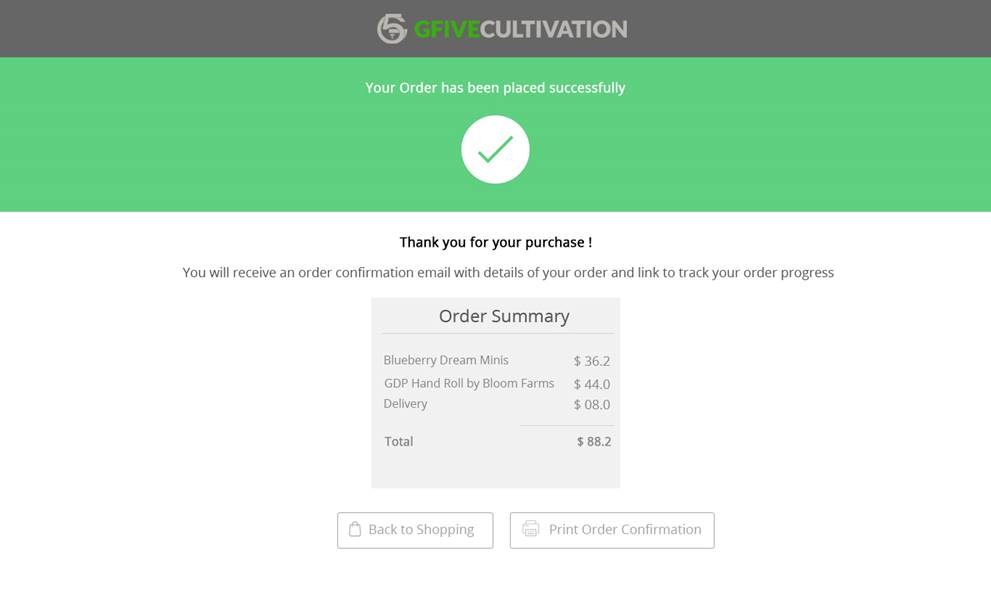The height and width of the screenshot is (590, 991).
Task: Click the $ 36.2 price
Action: [592, 361]
